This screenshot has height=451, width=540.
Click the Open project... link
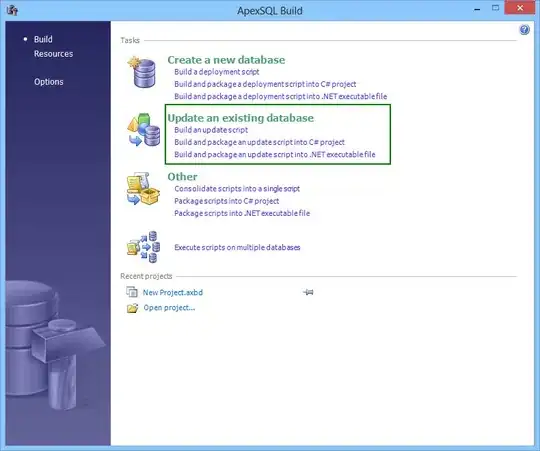tap(169, 308)
